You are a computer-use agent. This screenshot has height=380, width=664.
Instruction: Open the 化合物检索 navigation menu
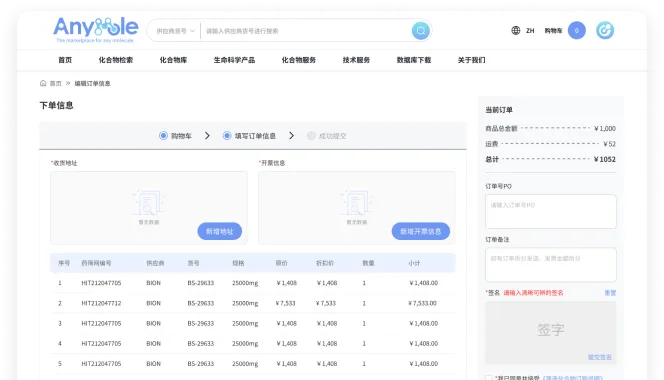click(x=116, y=60)
